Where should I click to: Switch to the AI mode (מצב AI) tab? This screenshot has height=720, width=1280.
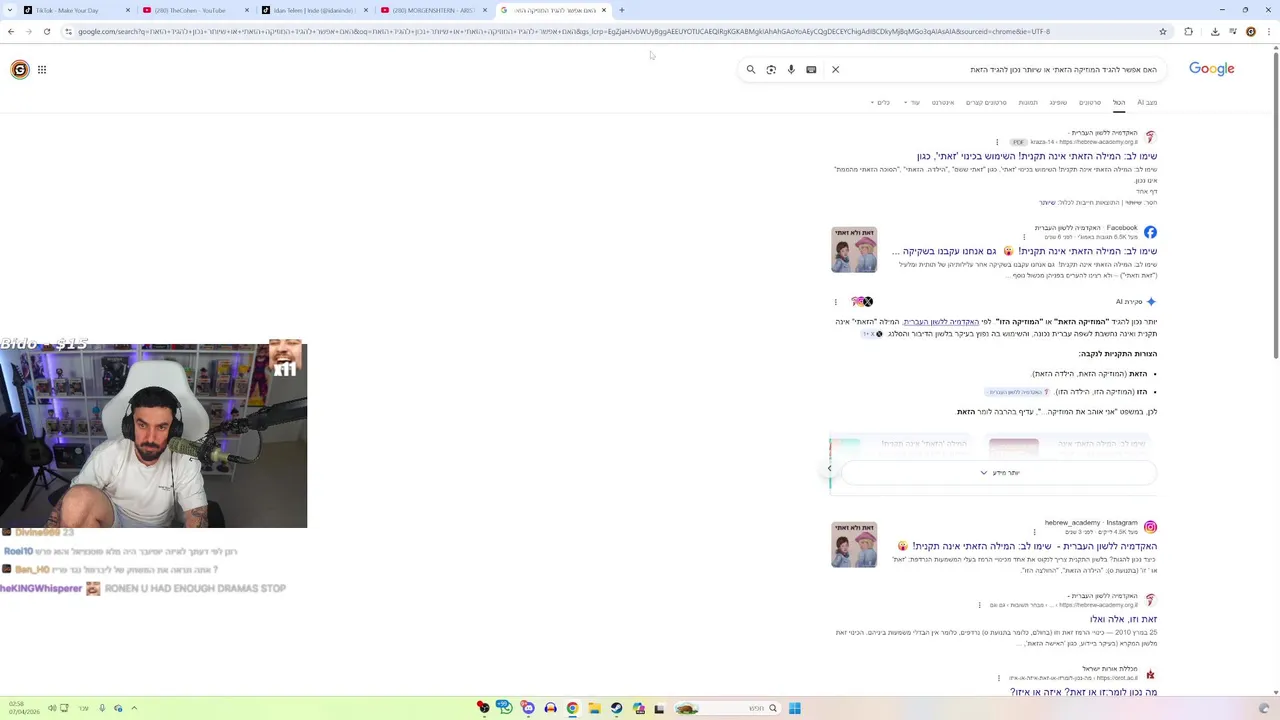[x=1147, y=102]
